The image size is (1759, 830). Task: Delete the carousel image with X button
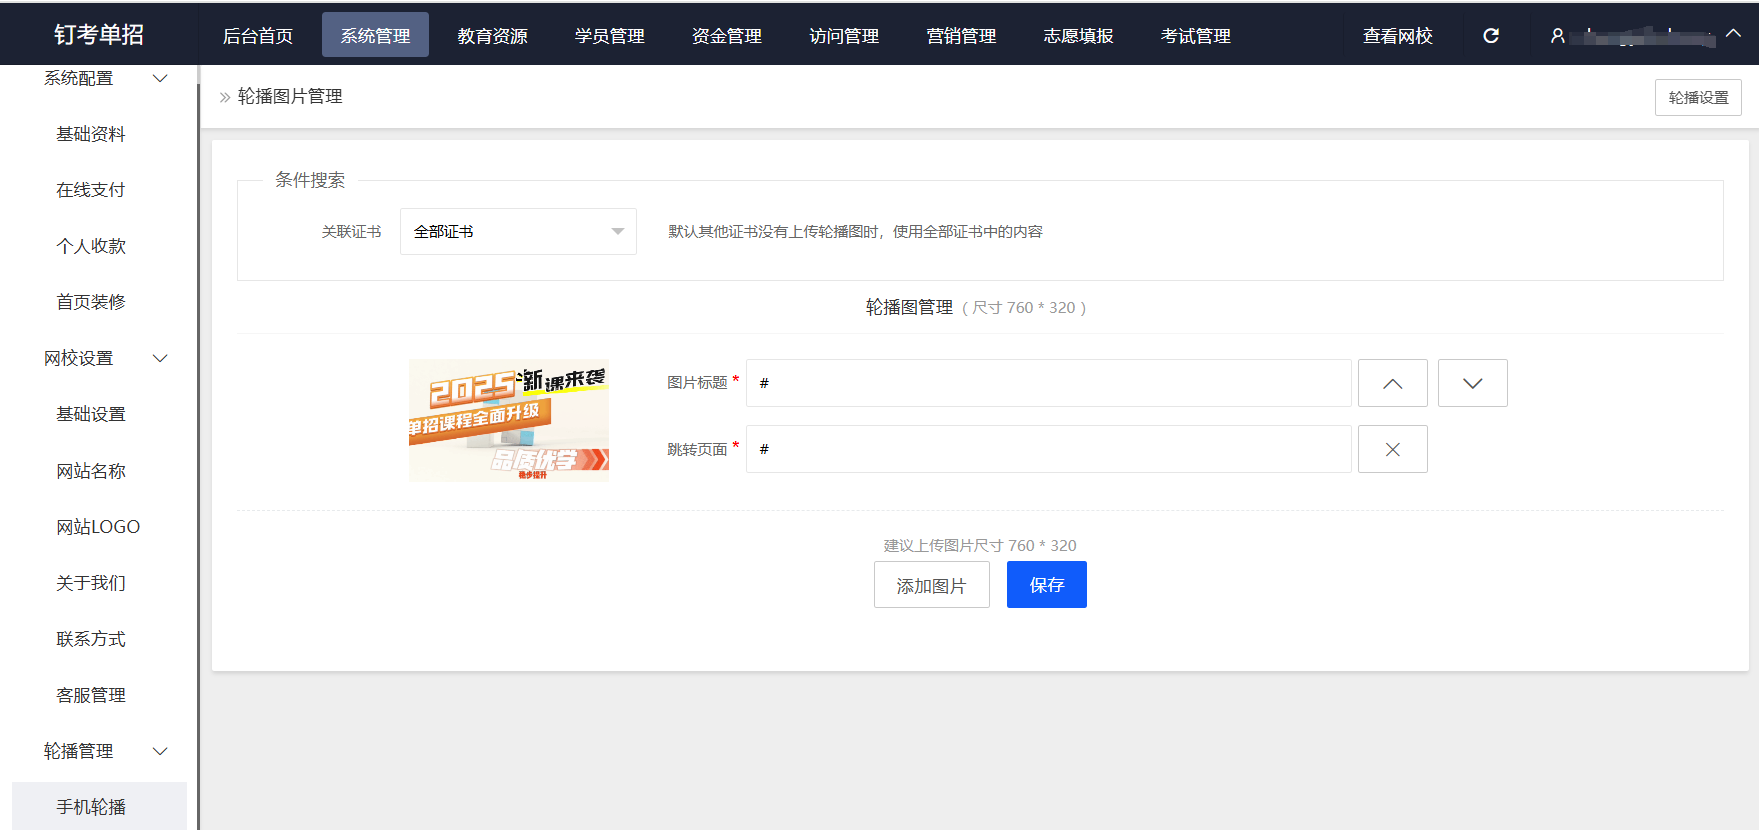coord(1392,449)
